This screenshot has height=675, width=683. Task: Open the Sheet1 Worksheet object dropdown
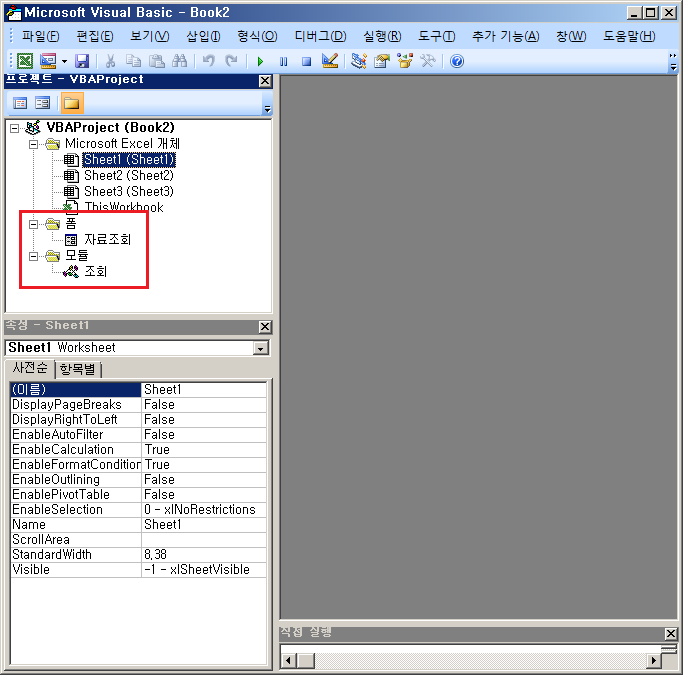pyautogui.click(x=260, y=348)
